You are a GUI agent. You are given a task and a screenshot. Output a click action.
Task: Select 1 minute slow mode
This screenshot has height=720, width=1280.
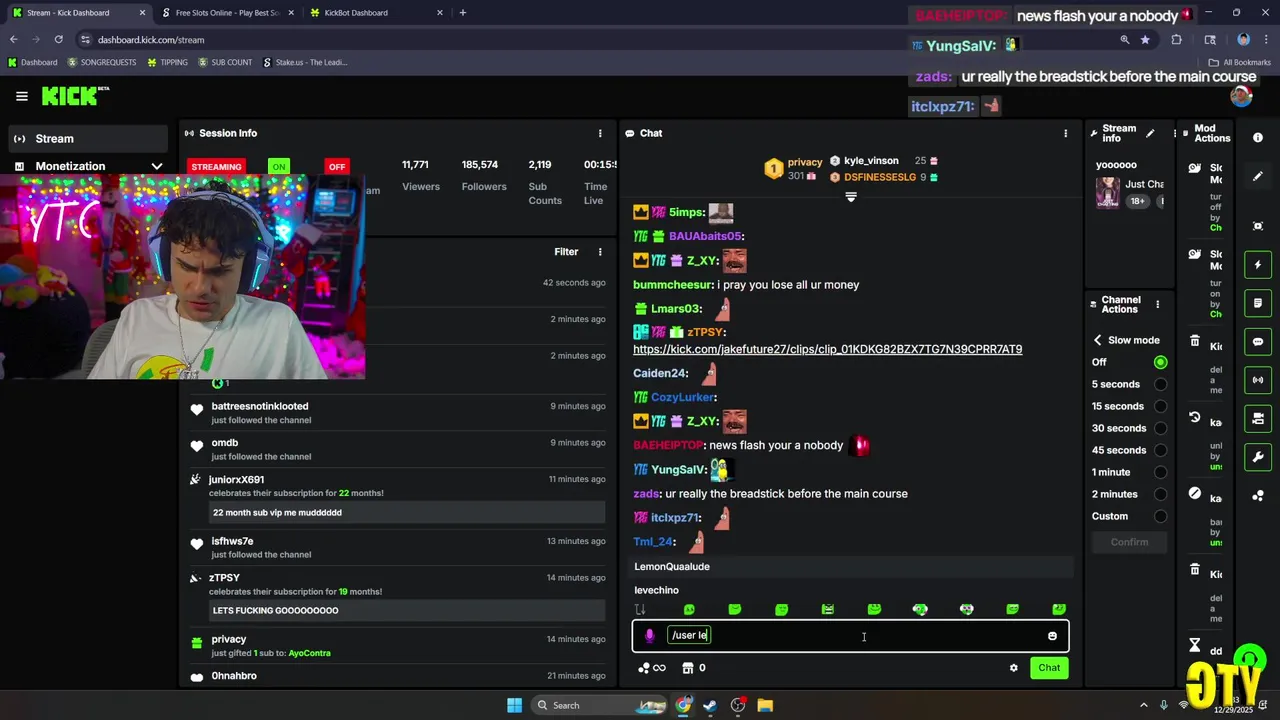1160,472
